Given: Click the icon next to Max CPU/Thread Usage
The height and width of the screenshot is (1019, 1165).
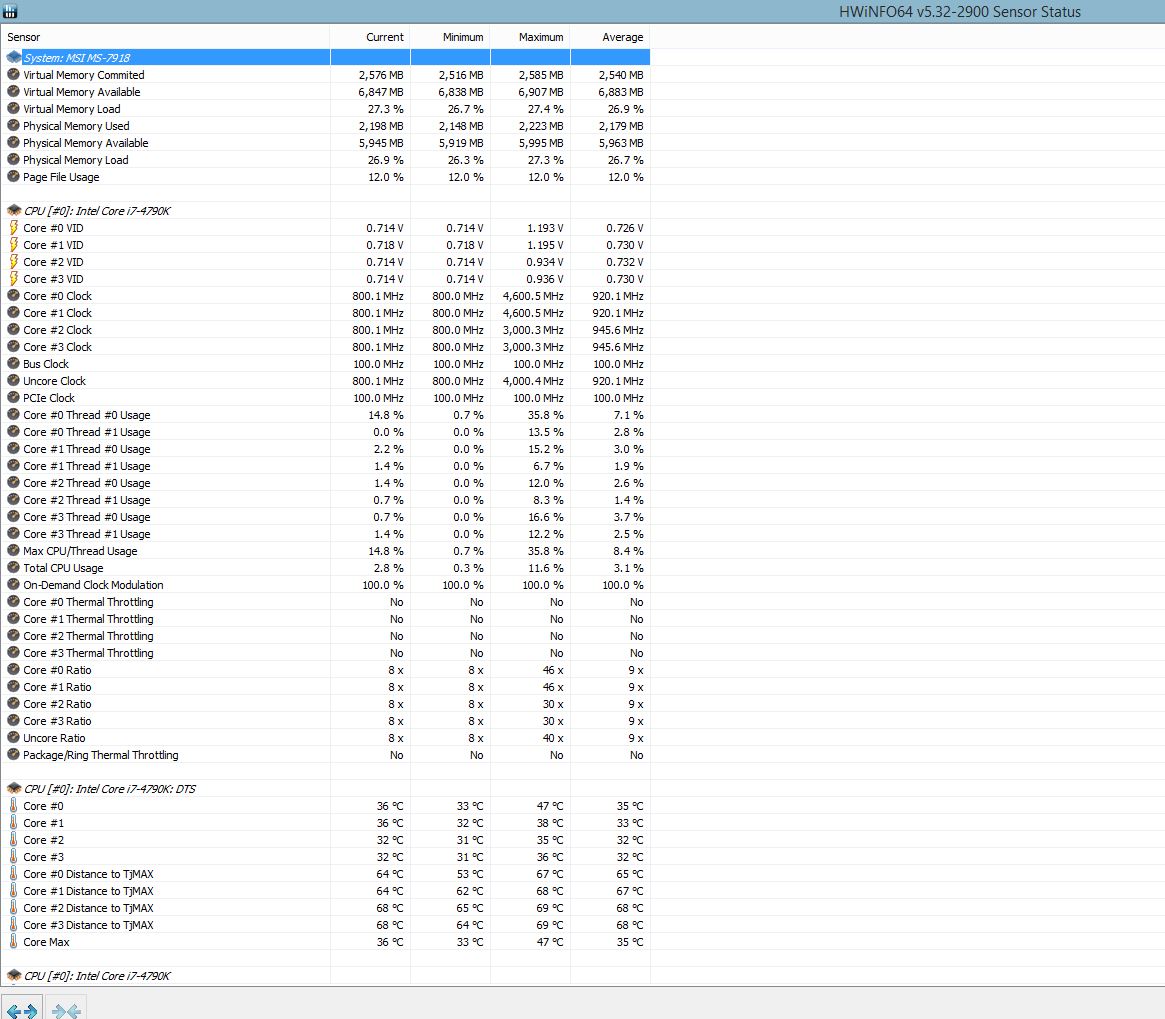Looking at the screenshot, I should click(x=13, y=551).
